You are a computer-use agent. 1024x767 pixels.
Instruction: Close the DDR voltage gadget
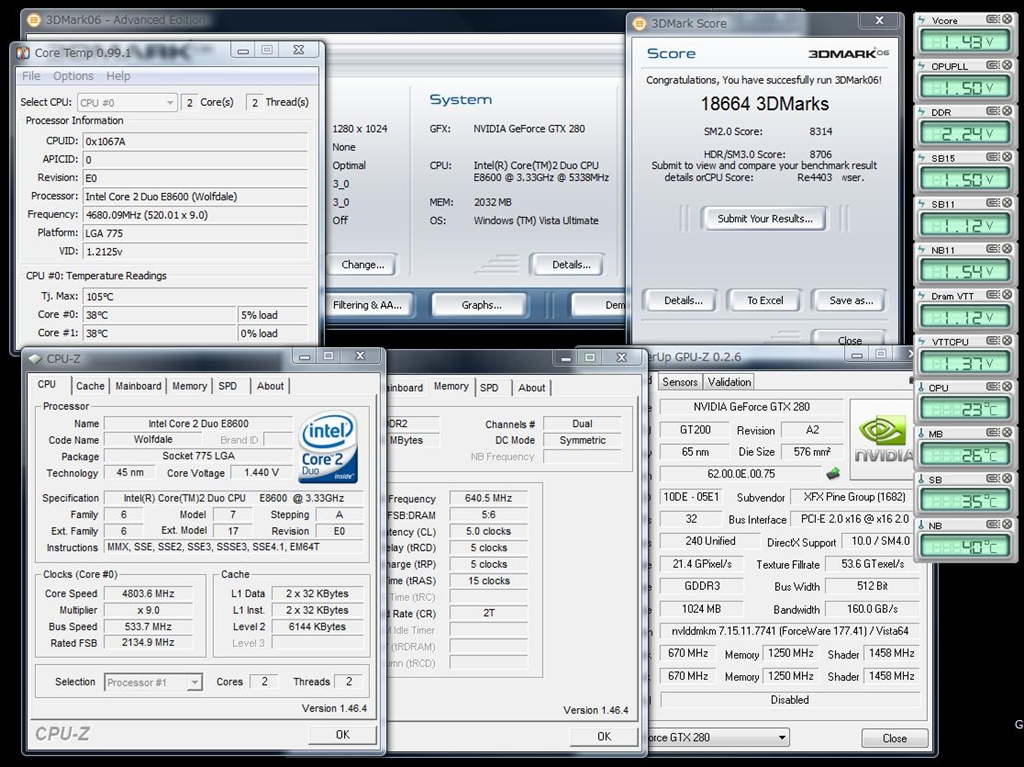pyautogui.click(x=1005, y=112)
